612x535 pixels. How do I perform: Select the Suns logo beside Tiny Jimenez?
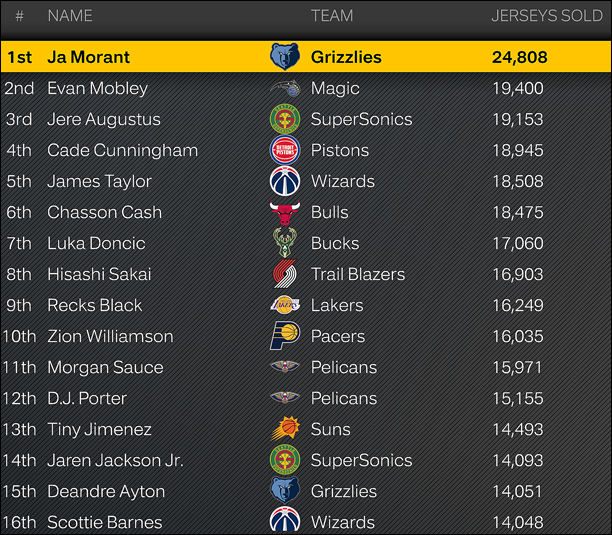click(x=285, y=428)
